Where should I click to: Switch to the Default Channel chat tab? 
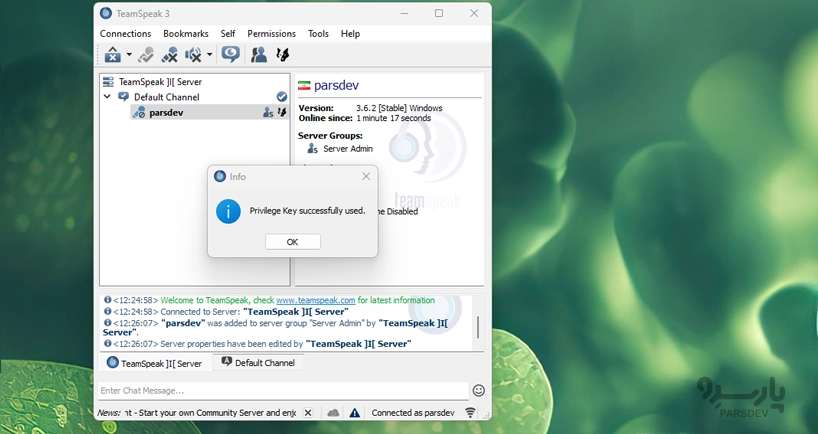coord(258,363)
